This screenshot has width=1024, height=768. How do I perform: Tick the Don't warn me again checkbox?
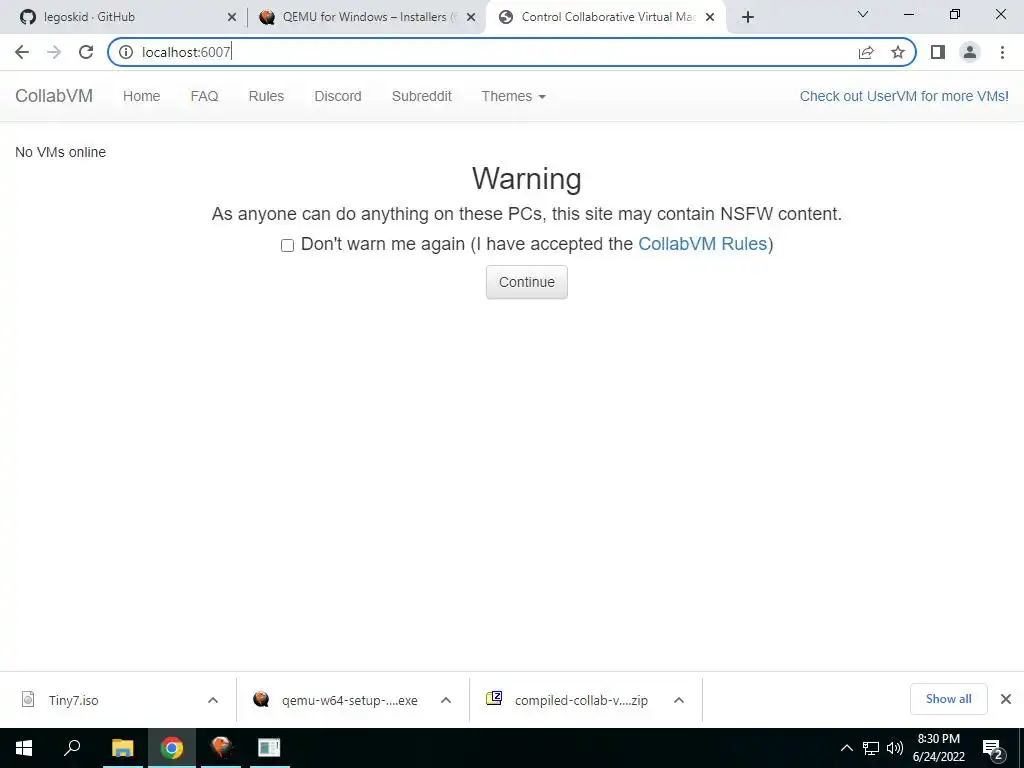tap(287, 246)
